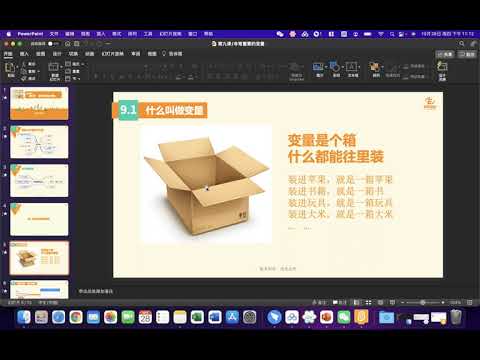Expand the New Slide dropdown arrow
This screenshot has width=480, height=360.
61,67
